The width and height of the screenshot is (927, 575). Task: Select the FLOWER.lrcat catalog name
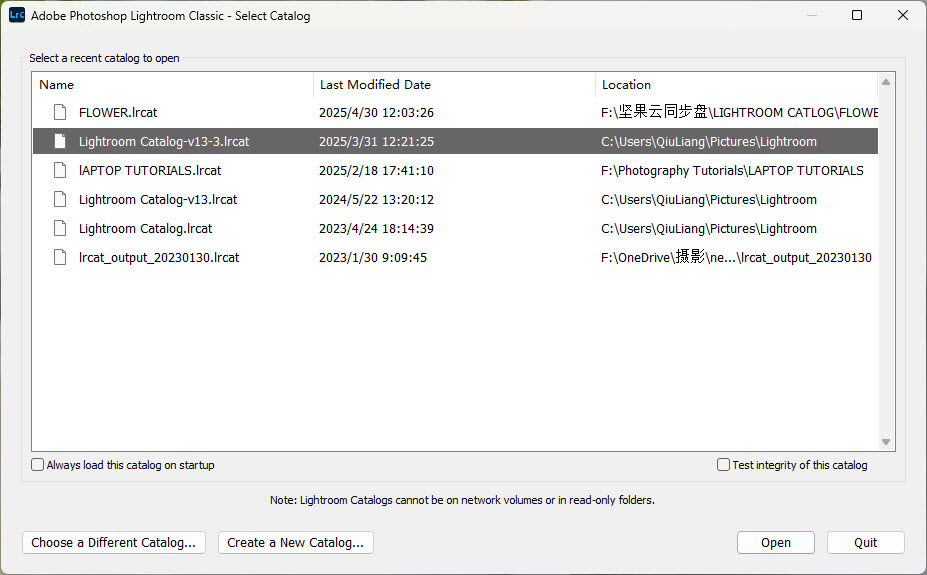118,112
